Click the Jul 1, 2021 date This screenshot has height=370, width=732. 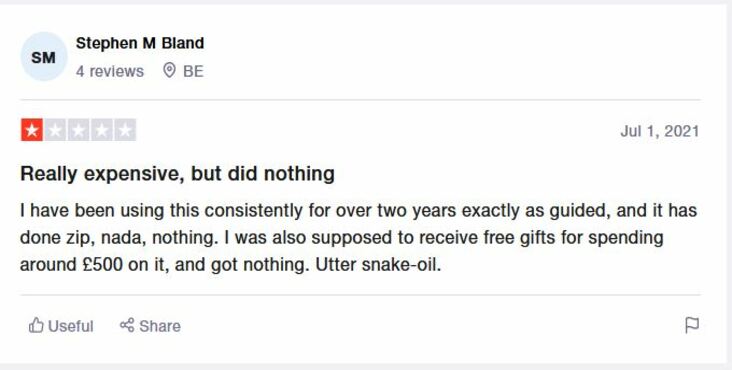(x=660, y=131)
